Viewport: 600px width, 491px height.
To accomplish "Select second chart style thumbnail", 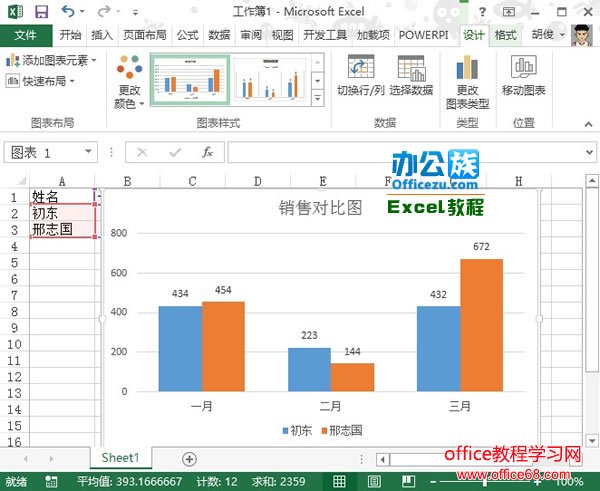I will coord(271,80).
